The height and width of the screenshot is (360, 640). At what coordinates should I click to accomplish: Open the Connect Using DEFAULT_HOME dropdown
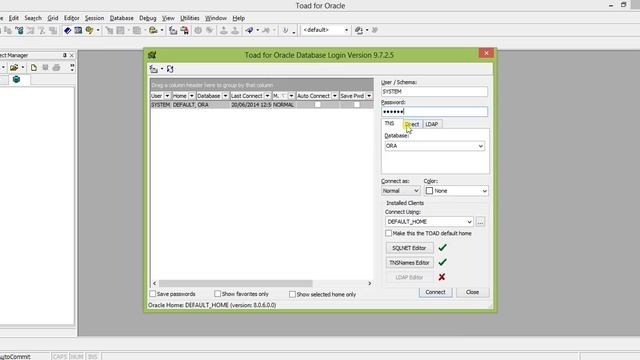tap(469, 222)
